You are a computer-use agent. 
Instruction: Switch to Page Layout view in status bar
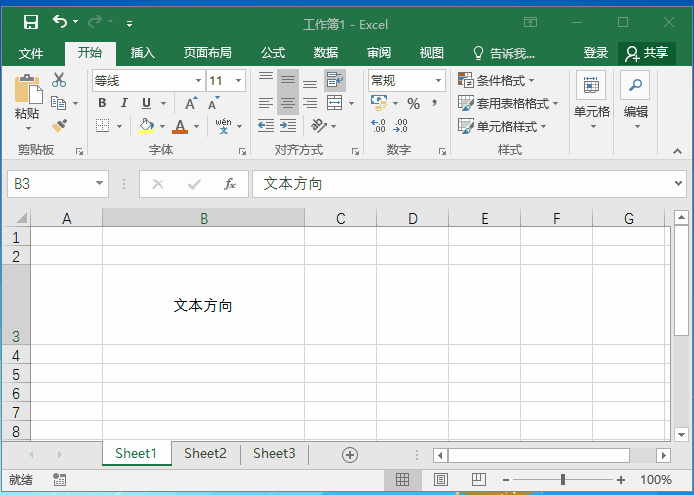coord(440,480)
